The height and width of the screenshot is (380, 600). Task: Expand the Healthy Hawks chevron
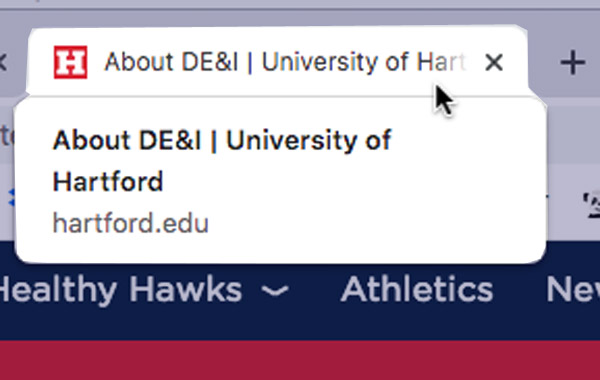[275, 291]
